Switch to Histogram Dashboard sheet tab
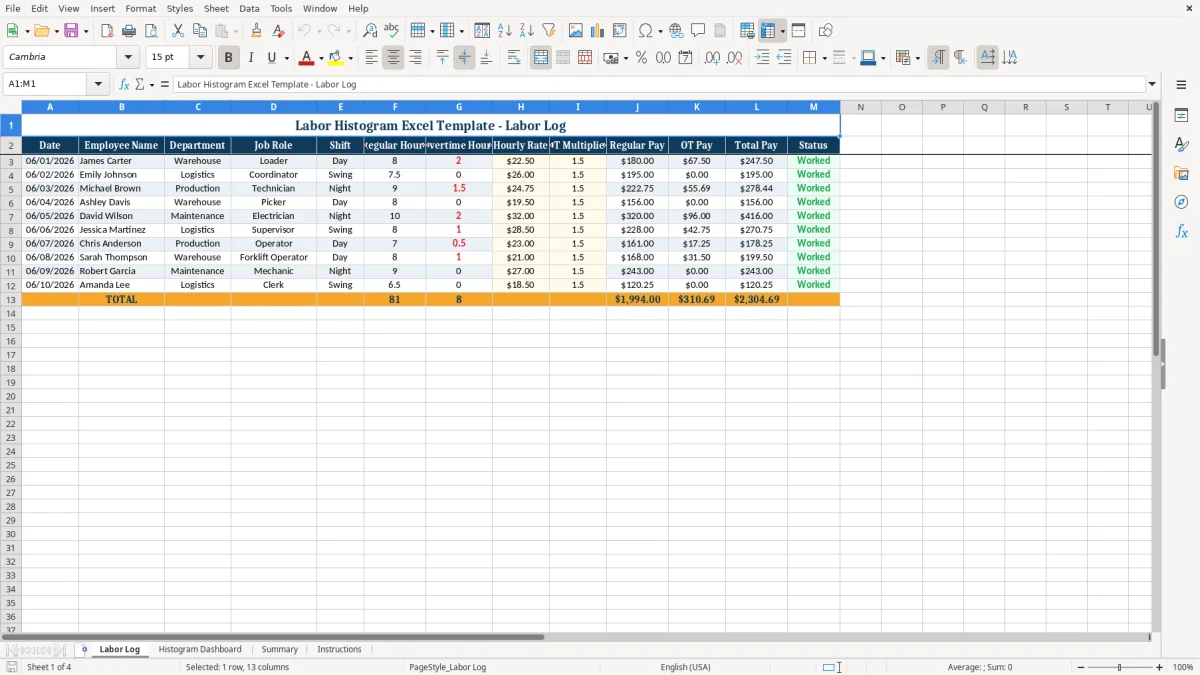1200x675 pixels. (x=200, y=649)
